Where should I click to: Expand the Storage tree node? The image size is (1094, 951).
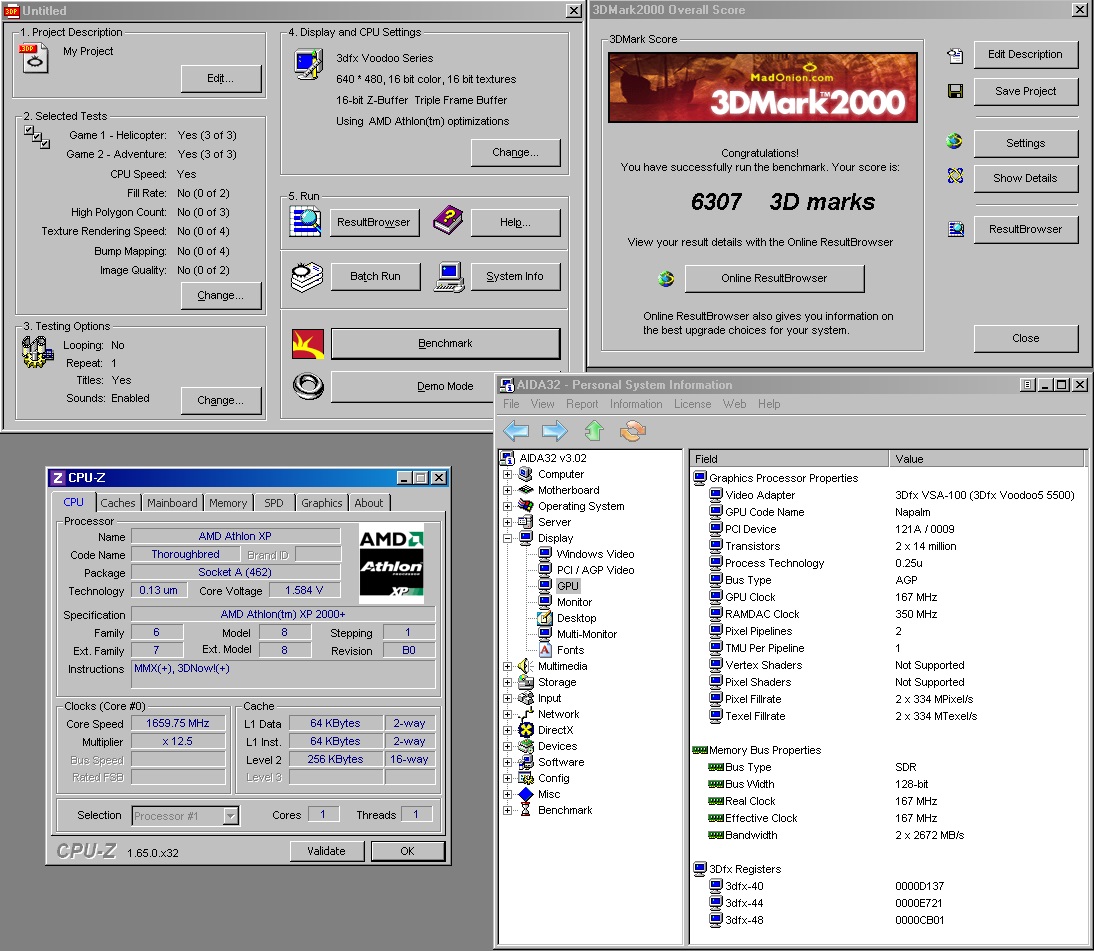coord(508,682)
